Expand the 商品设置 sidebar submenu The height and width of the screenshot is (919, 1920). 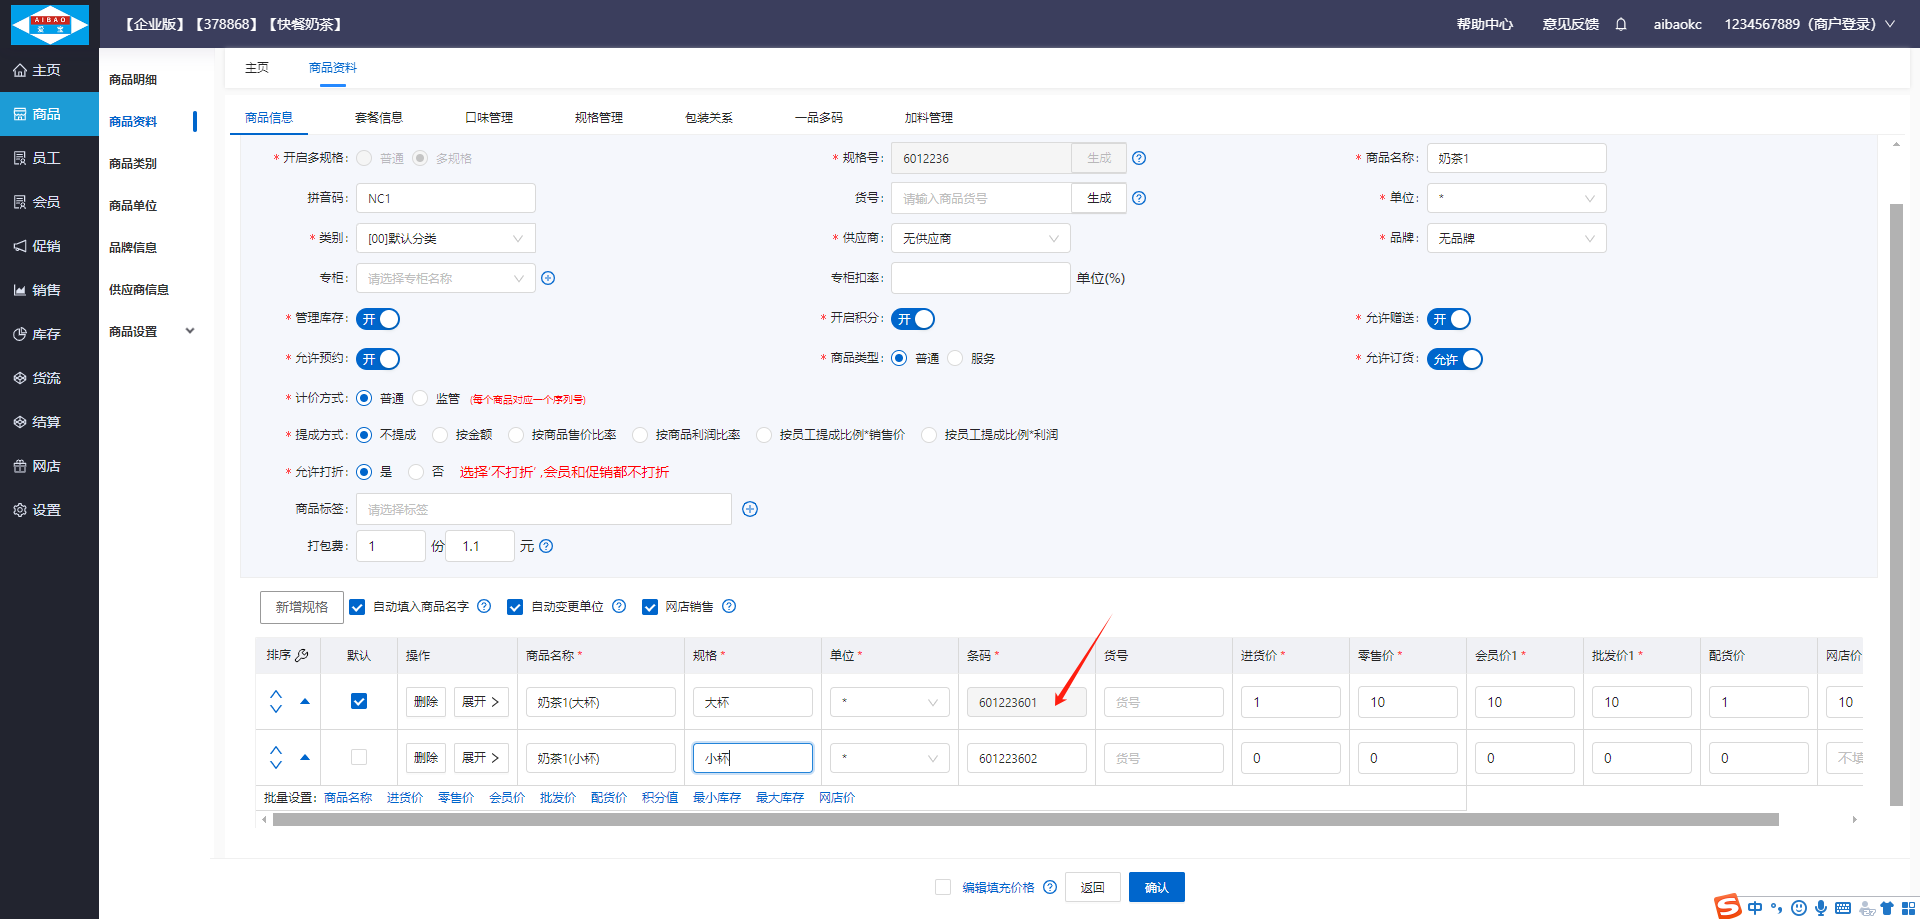coord(150,331)
